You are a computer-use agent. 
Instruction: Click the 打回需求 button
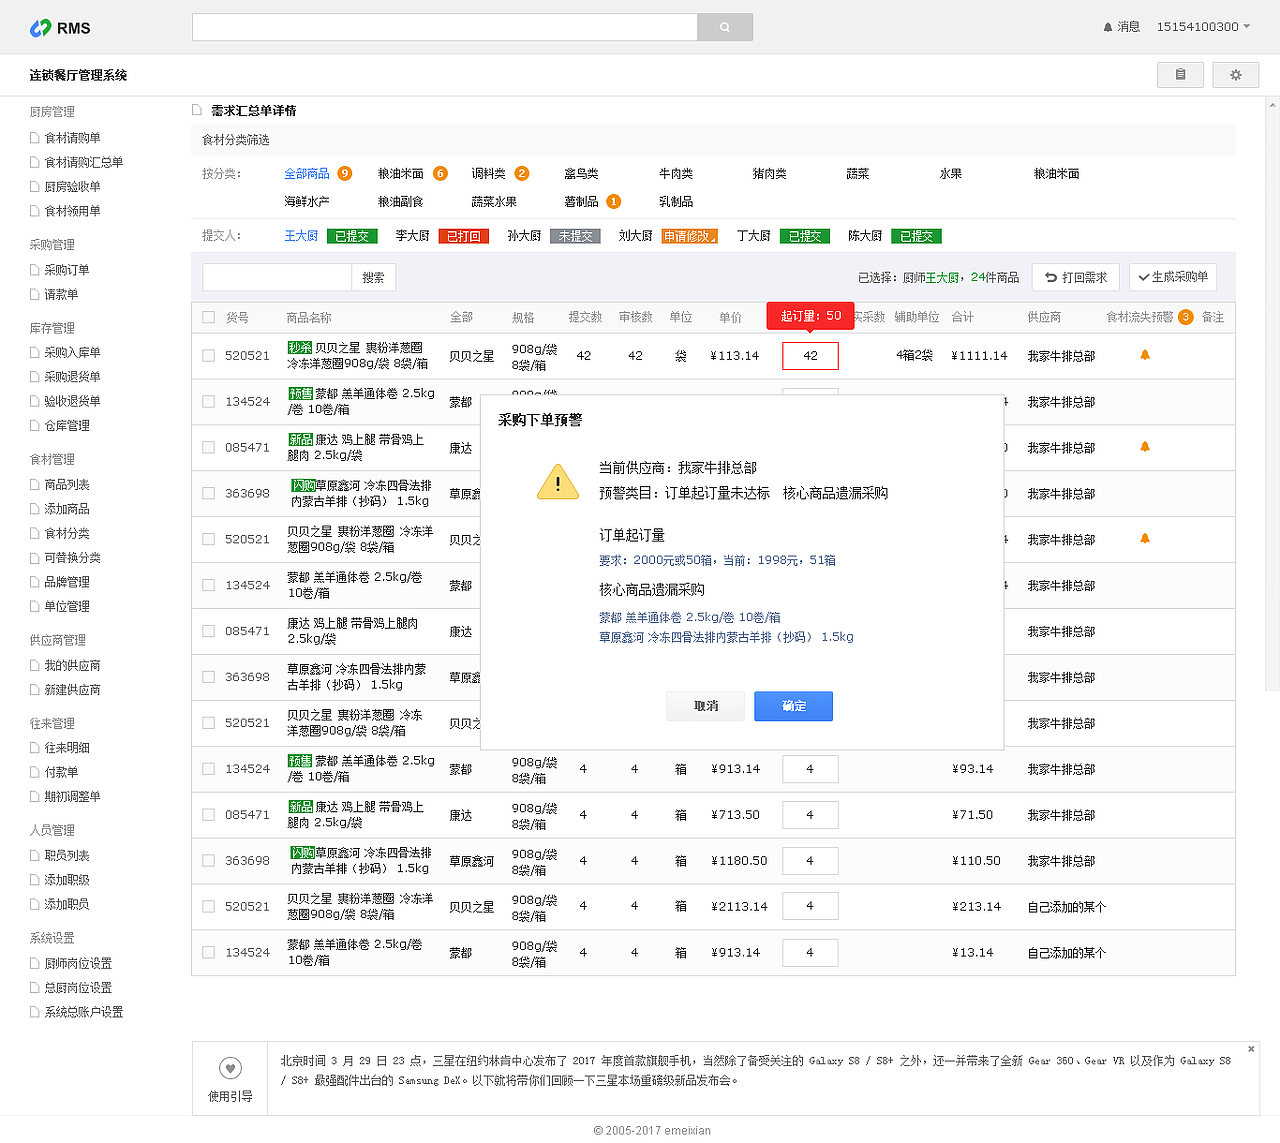(x=1076, y=277)
